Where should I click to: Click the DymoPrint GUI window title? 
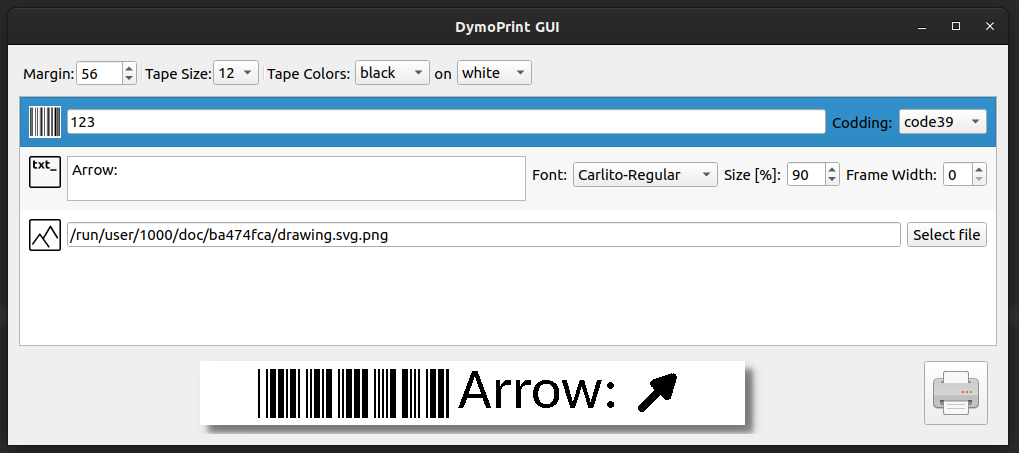[x=507, y=27]
